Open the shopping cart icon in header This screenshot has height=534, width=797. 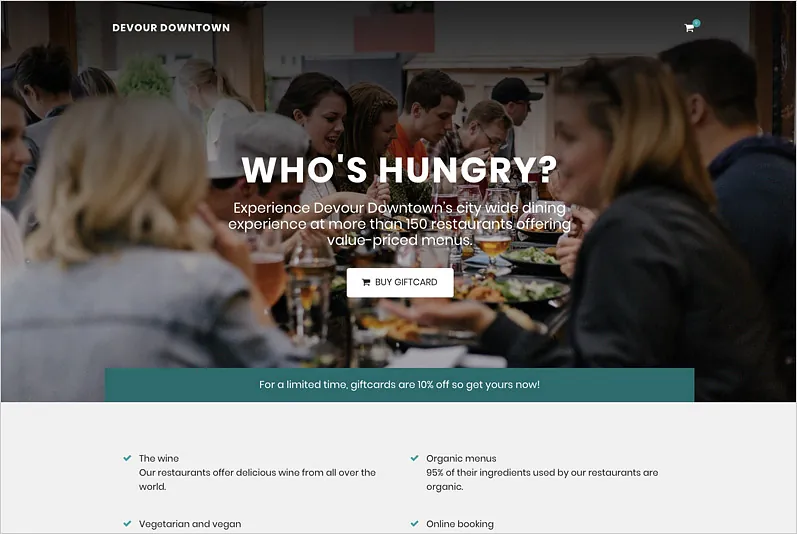tap(689, 28)
